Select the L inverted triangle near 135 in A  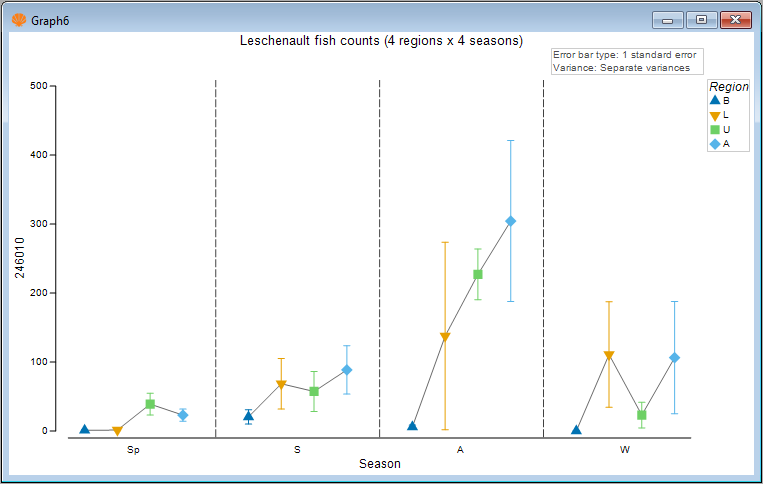click(x=445, y=337)
